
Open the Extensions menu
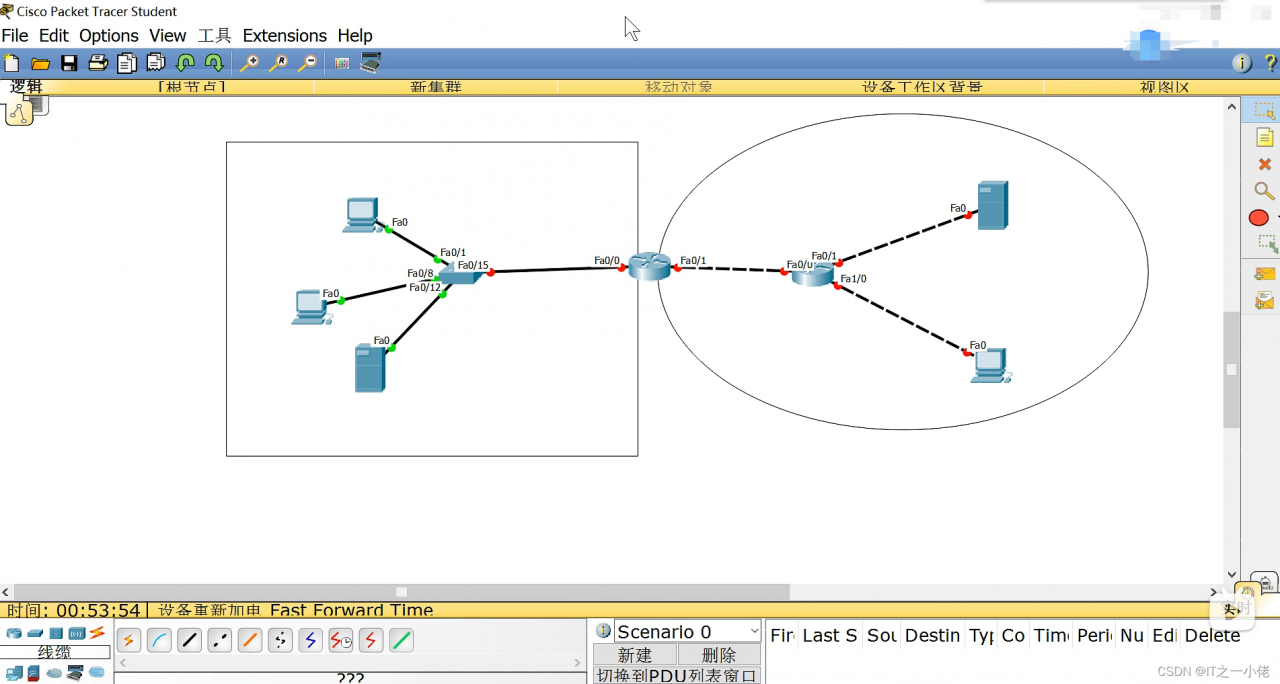coord(285,35)
